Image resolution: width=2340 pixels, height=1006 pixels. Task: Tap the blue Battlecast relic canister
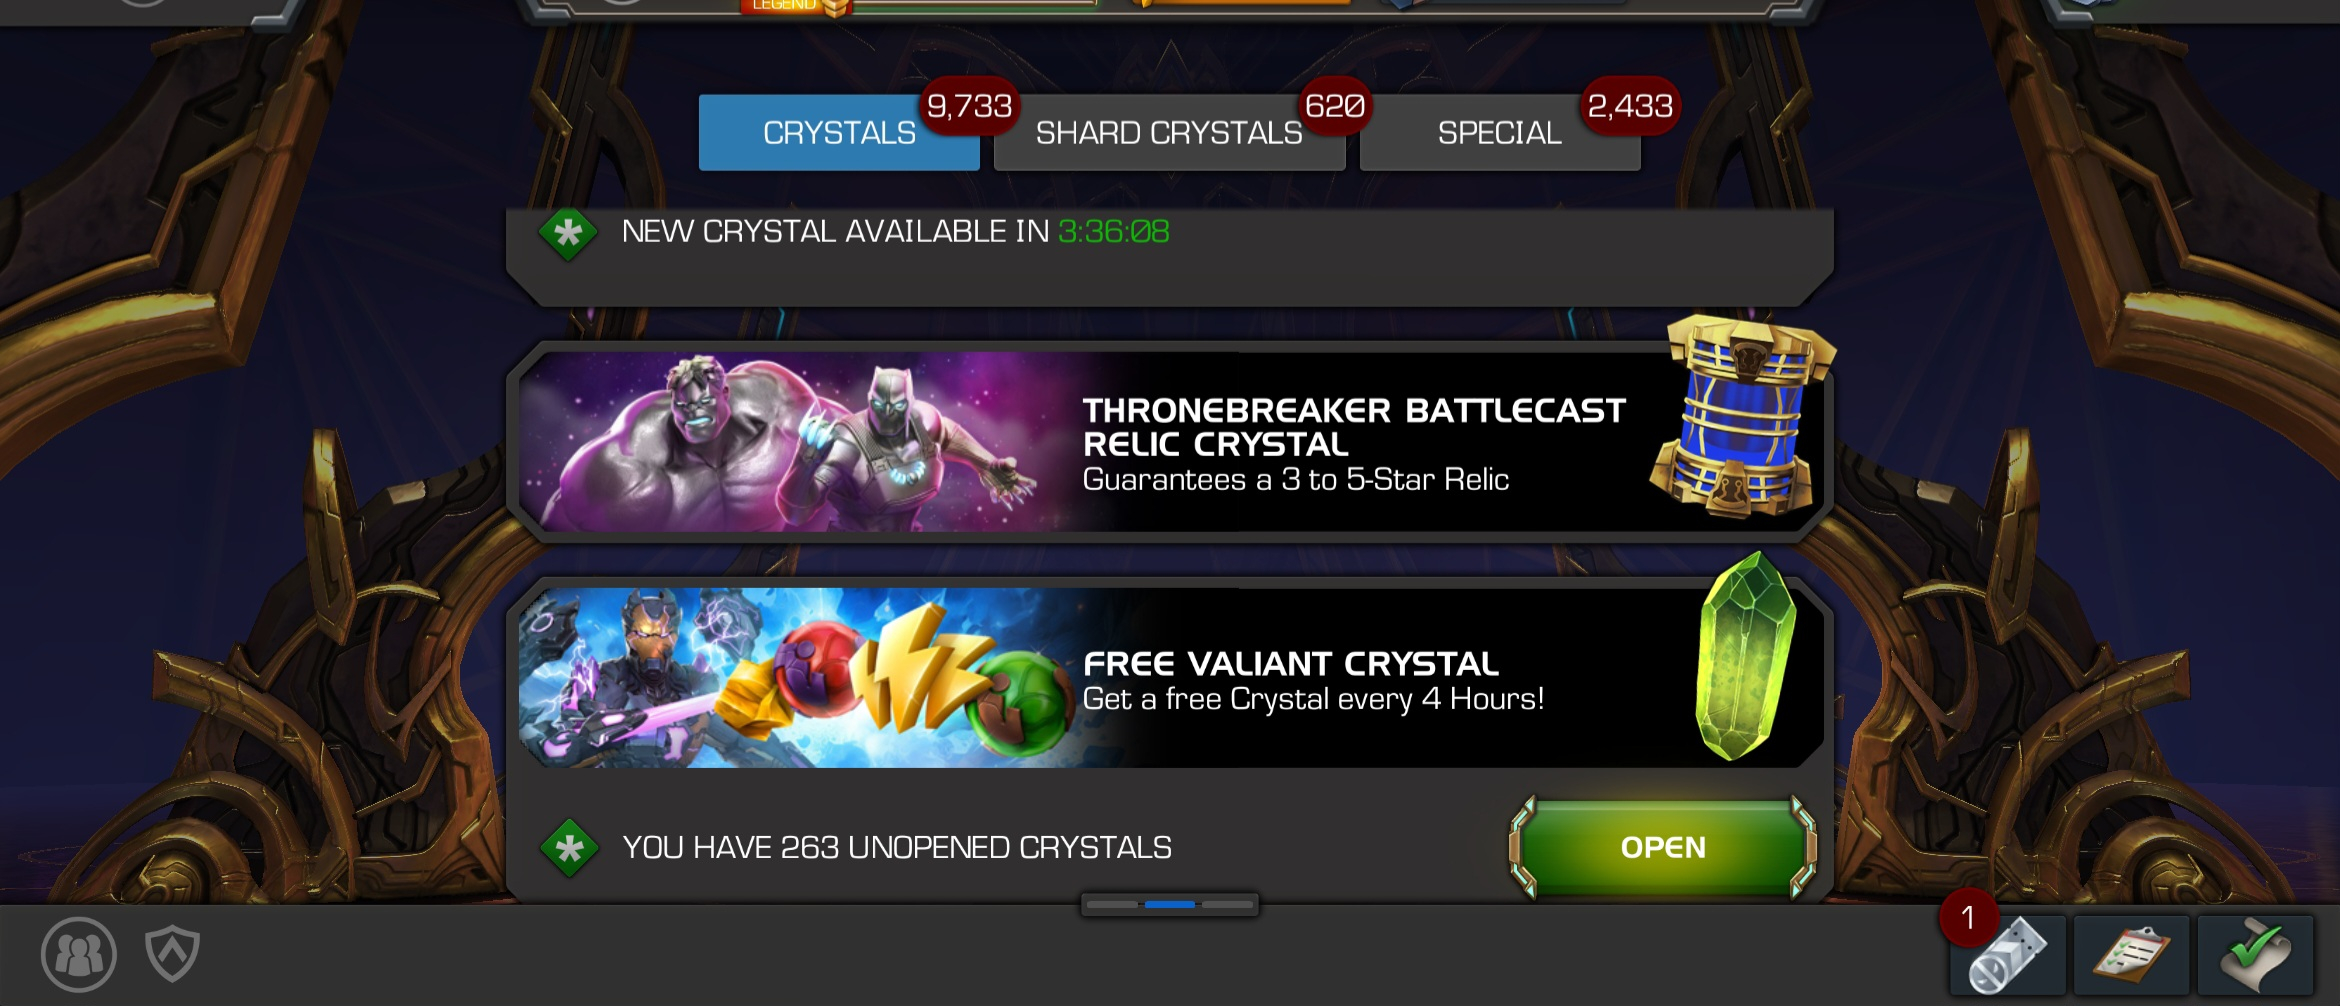[x=1743, y=416]
